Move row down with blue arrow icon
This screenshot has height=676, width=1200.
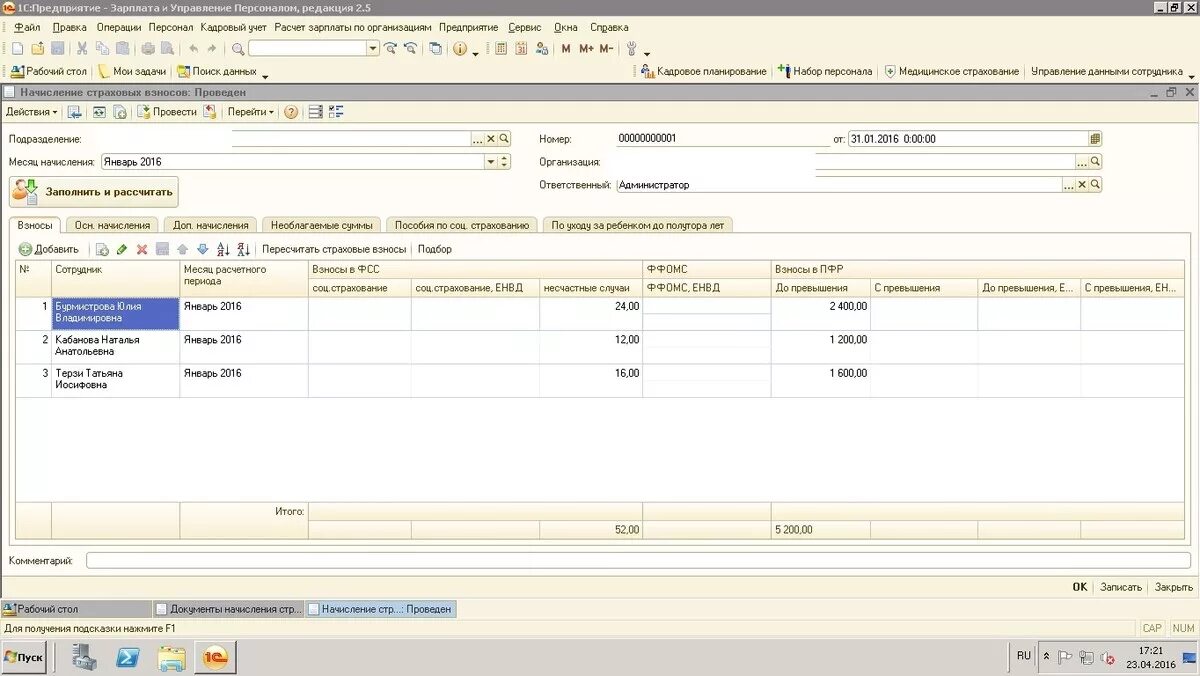click(x=202, y=249)
